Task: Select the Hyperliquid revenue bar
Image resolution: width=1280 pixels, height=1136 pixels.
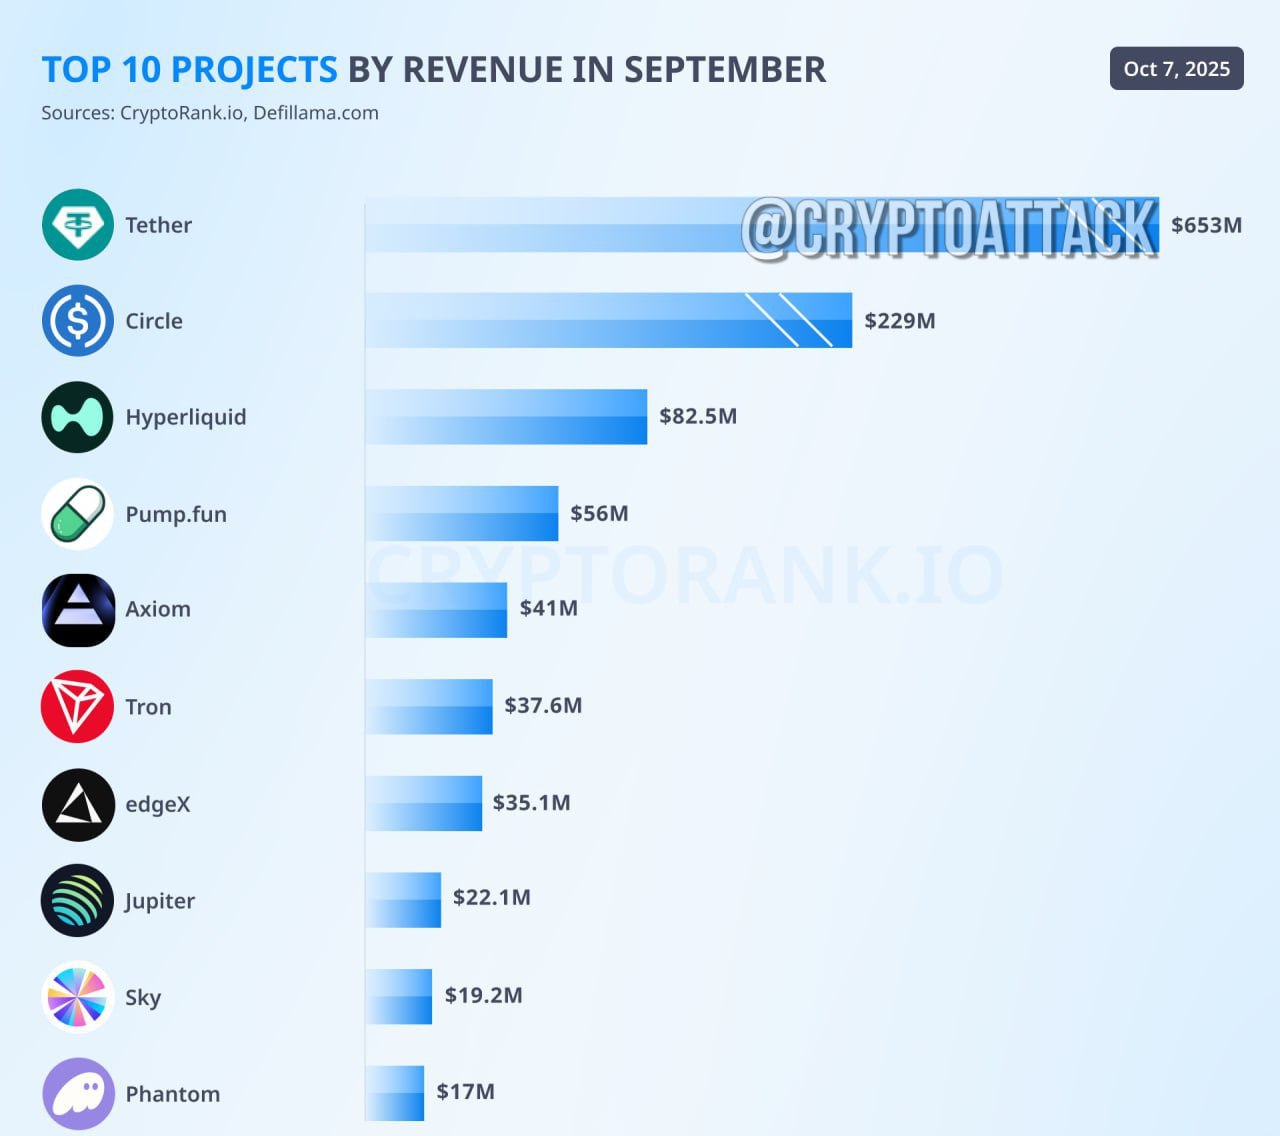Action: (x=507, y=417)
